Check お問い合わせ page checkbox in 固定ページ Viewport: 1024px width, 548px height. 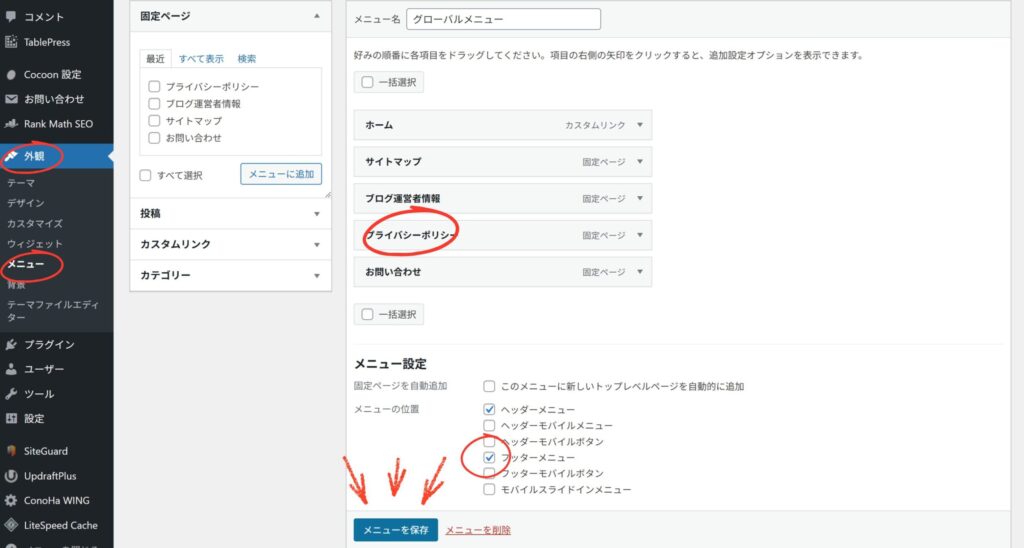tap(154, 138)
